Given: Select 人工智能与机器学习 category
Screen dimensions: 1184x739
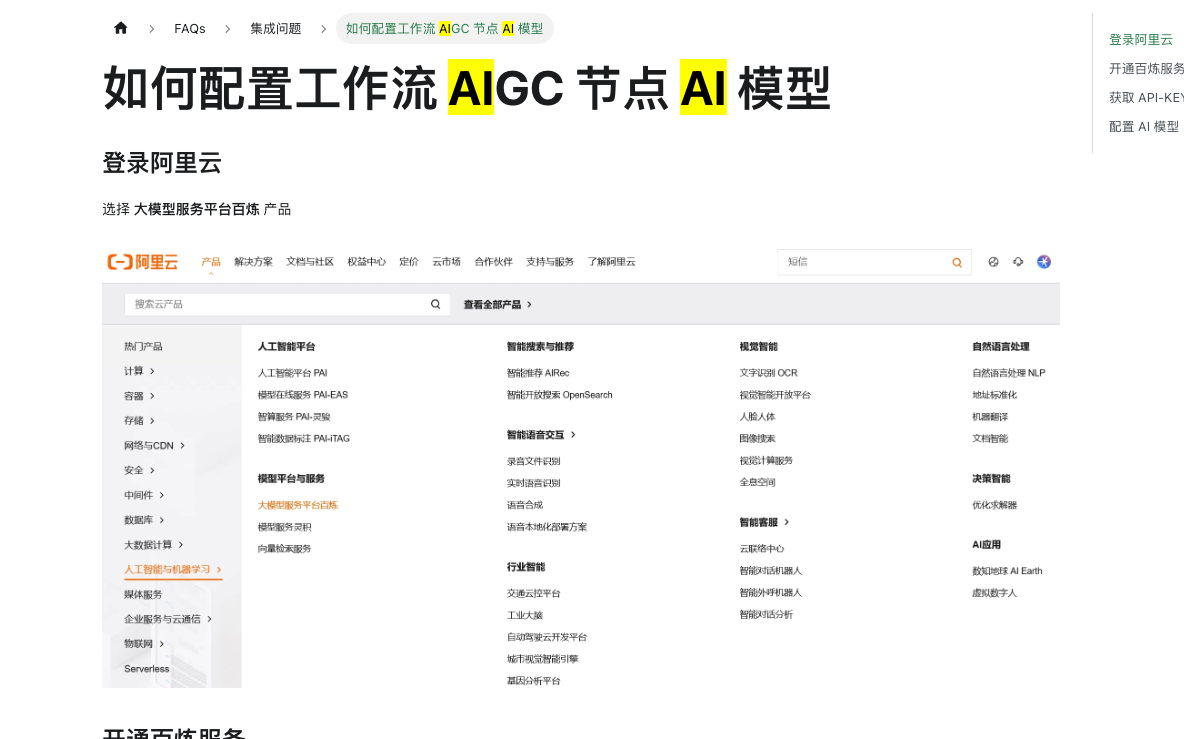Looking at the screenshot, I should coord(173,570).
